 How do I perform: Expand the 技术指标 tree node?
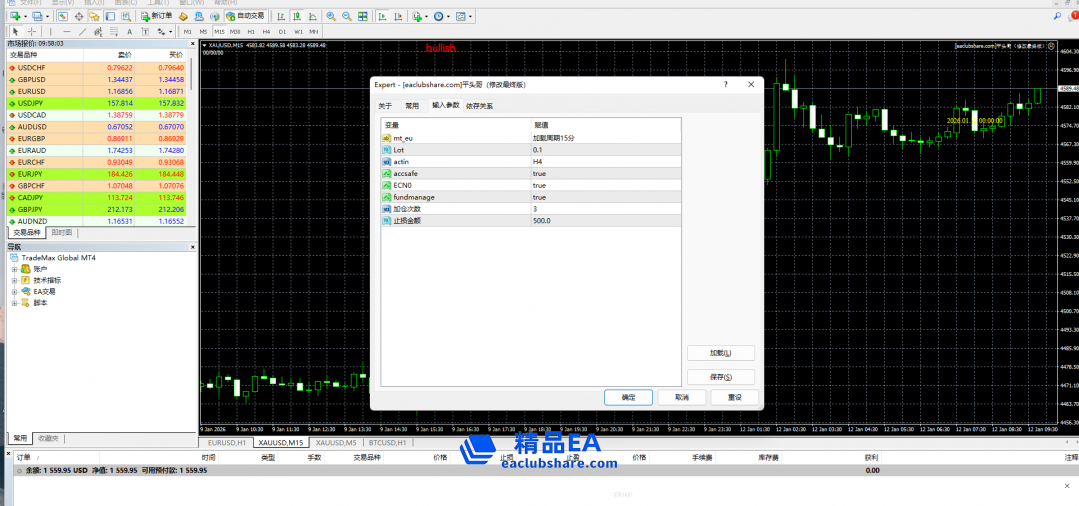[x=15, y=280]
